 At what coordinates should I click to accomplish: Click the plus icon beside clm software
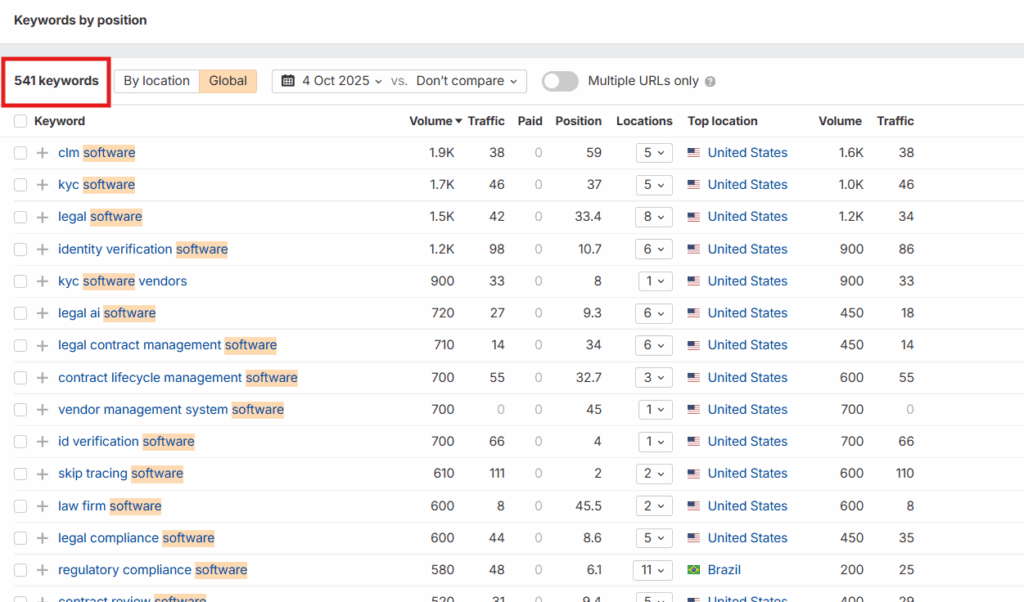[42, 153]
